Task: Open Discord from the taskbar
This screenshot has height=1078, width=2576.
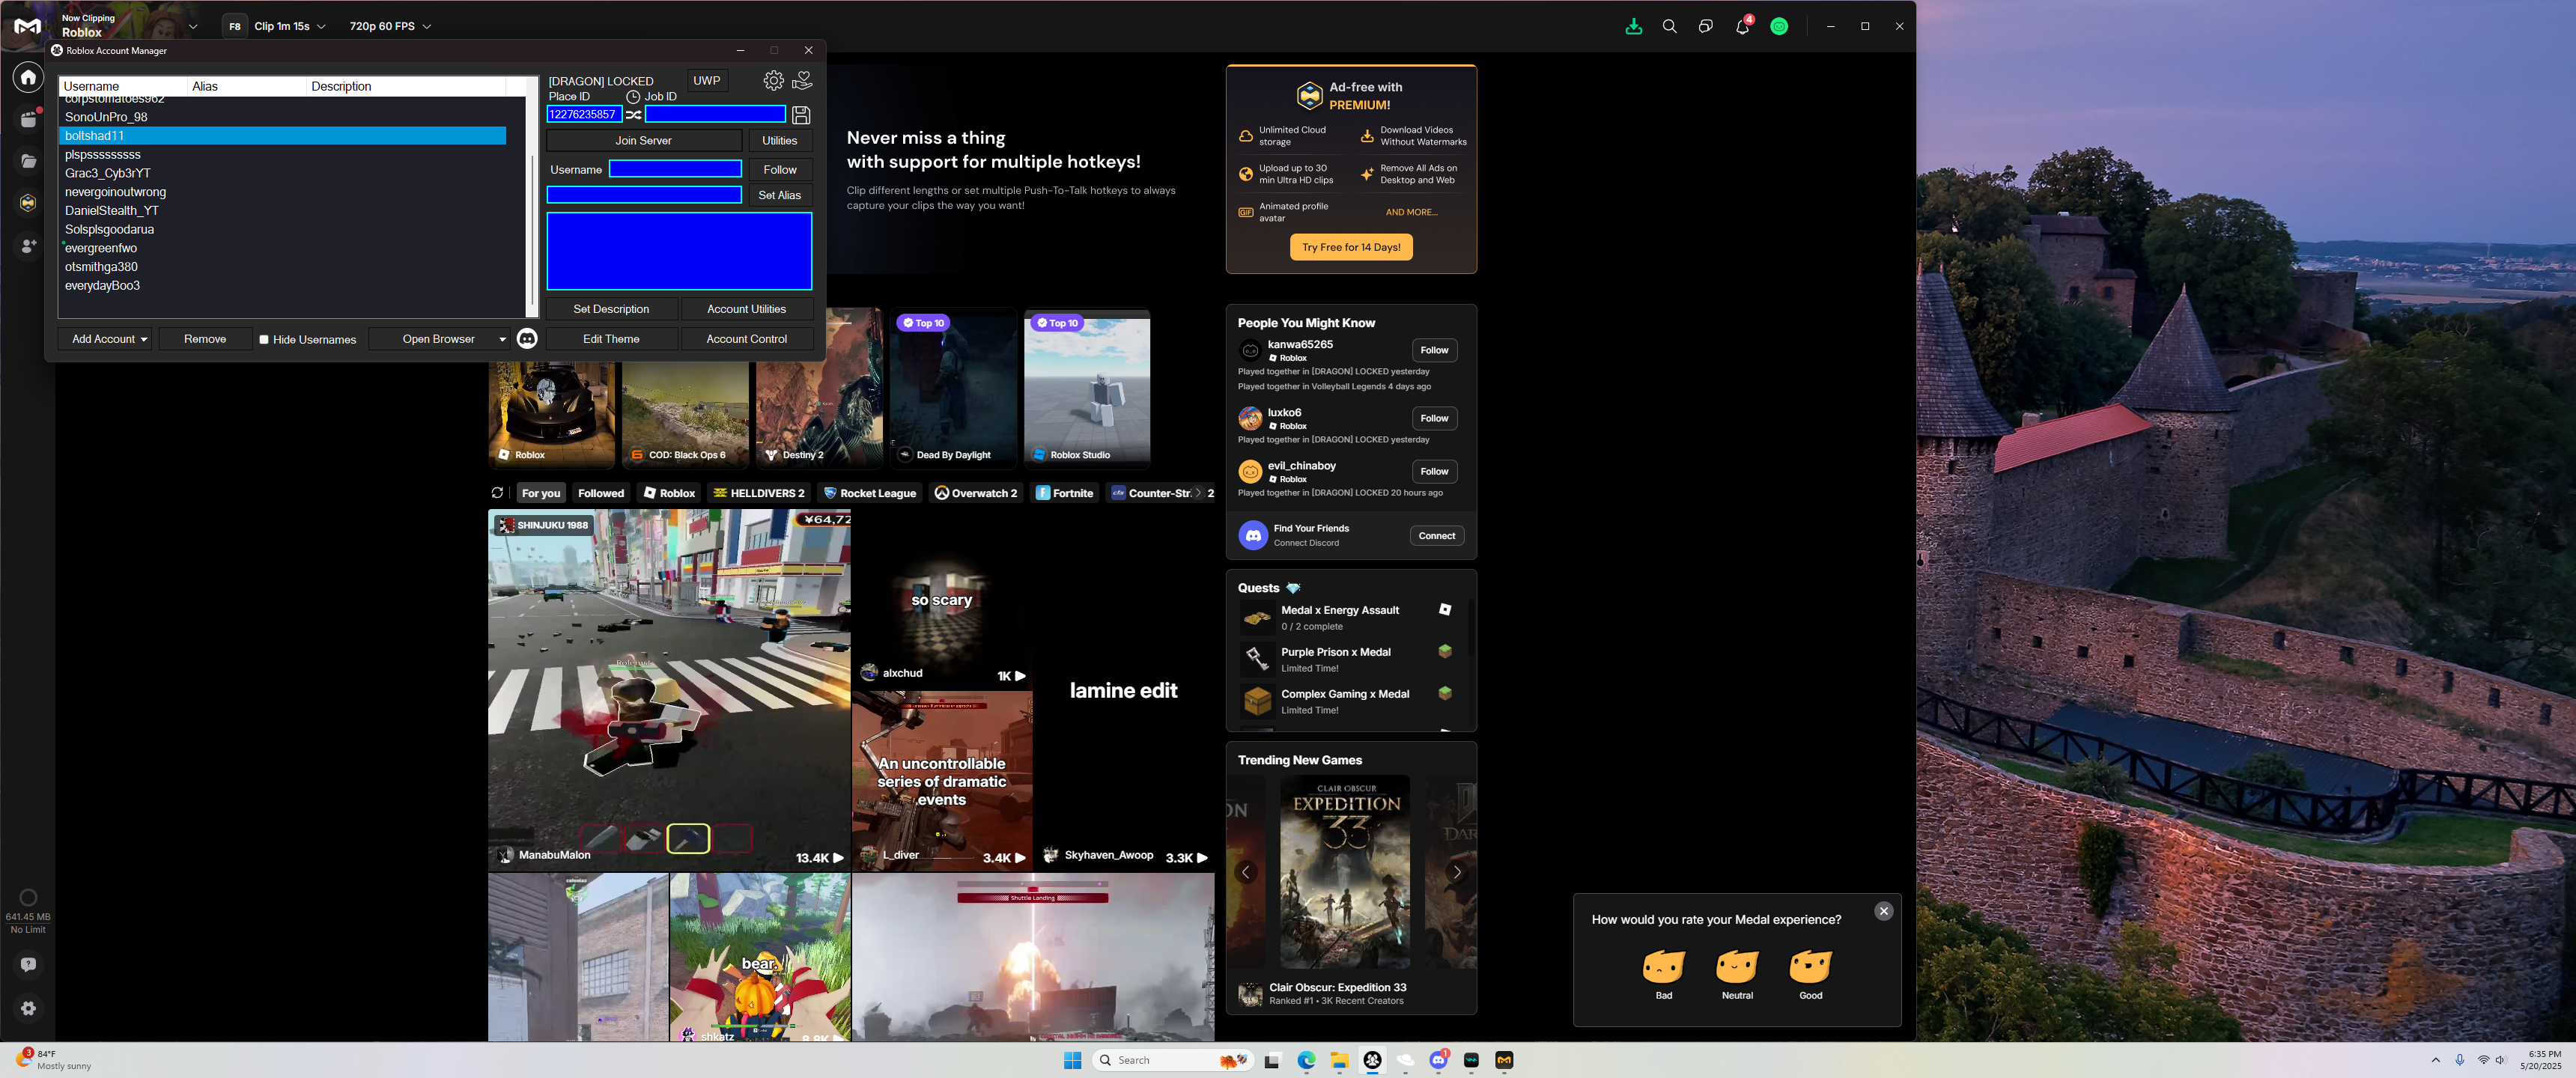Action: pos(1438,1060)
